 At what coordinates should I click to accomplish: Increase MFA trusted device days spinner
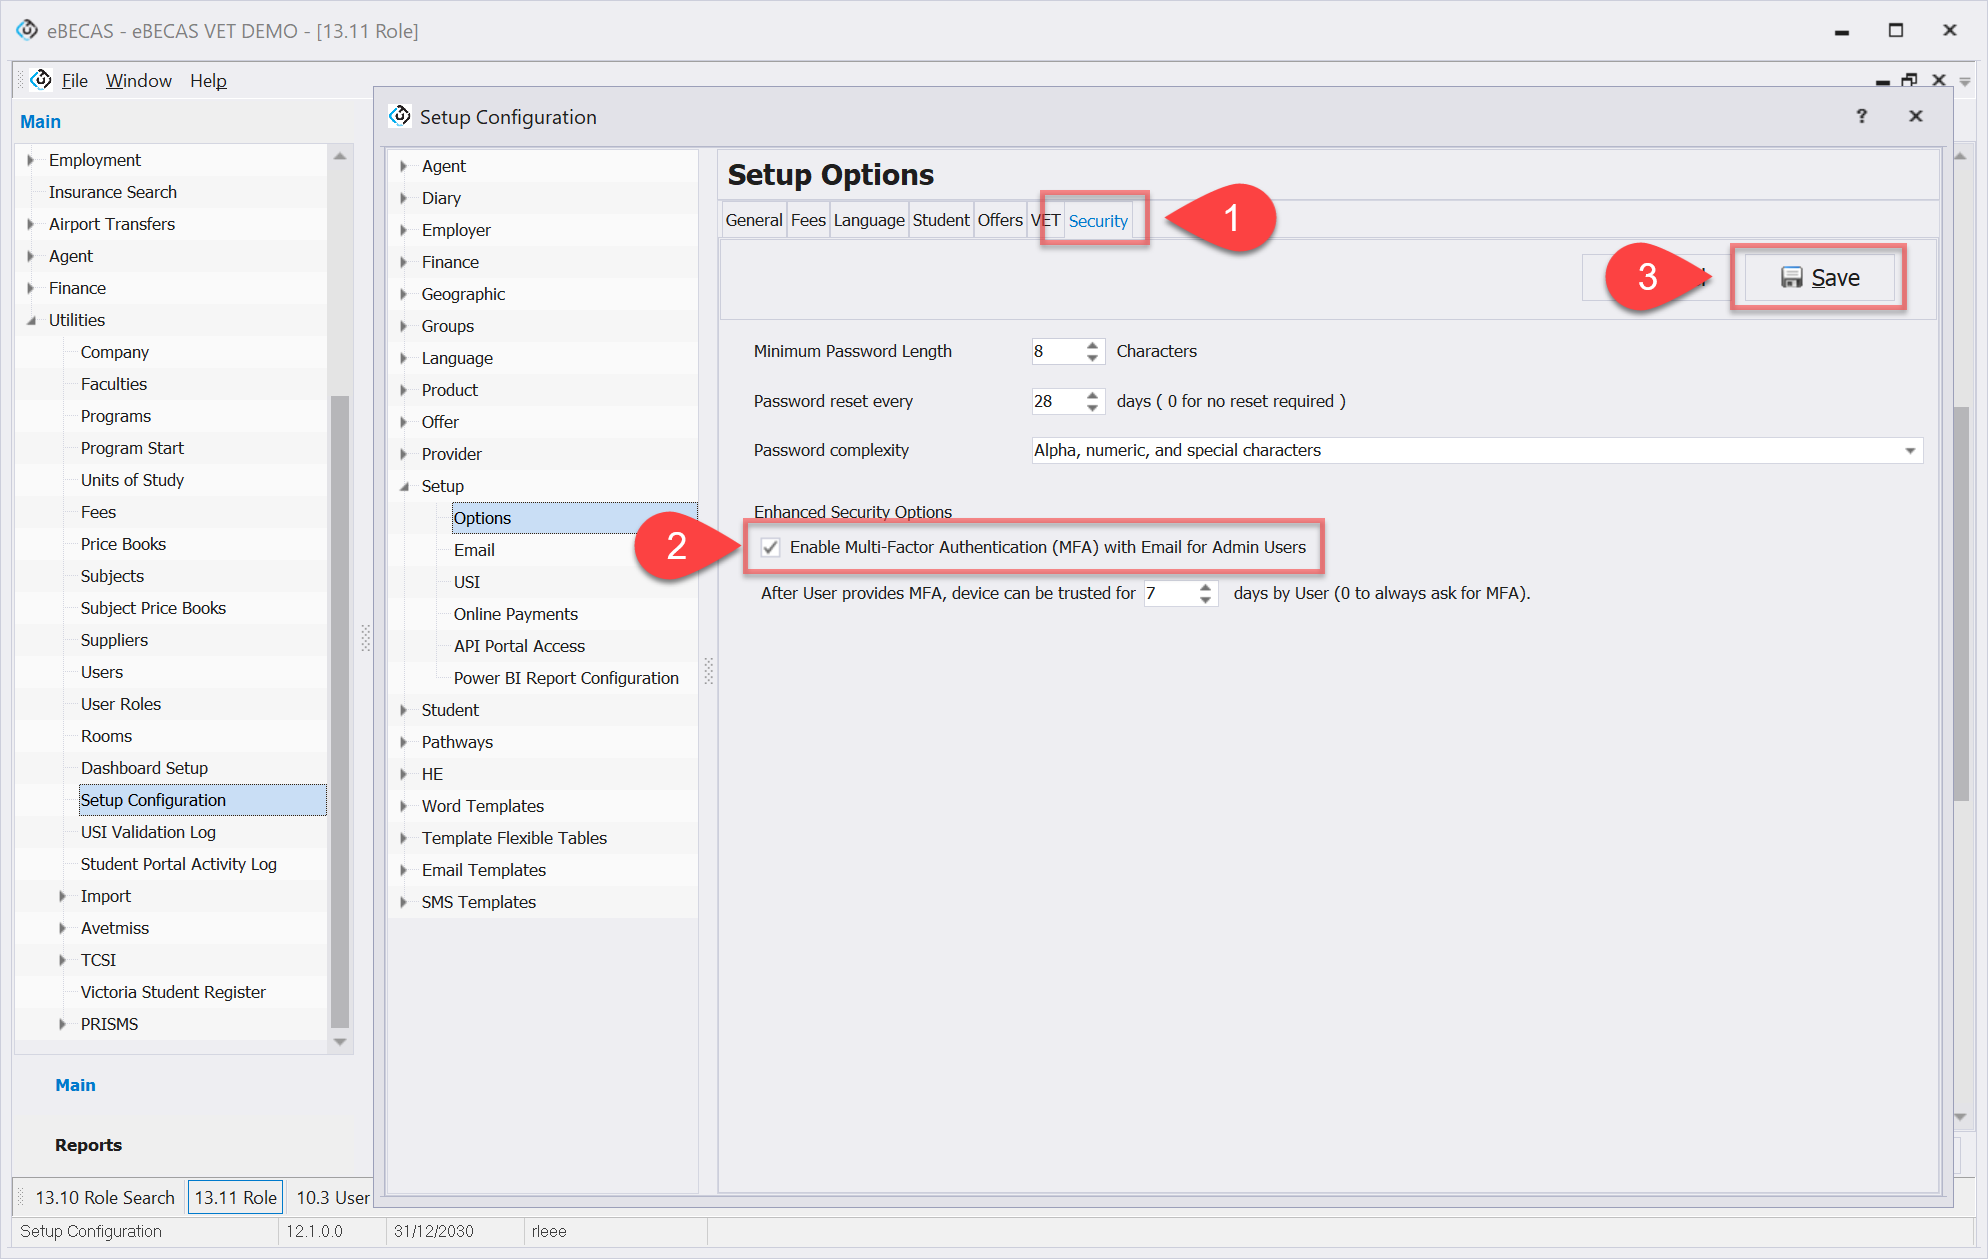(x=1206, y=587)
